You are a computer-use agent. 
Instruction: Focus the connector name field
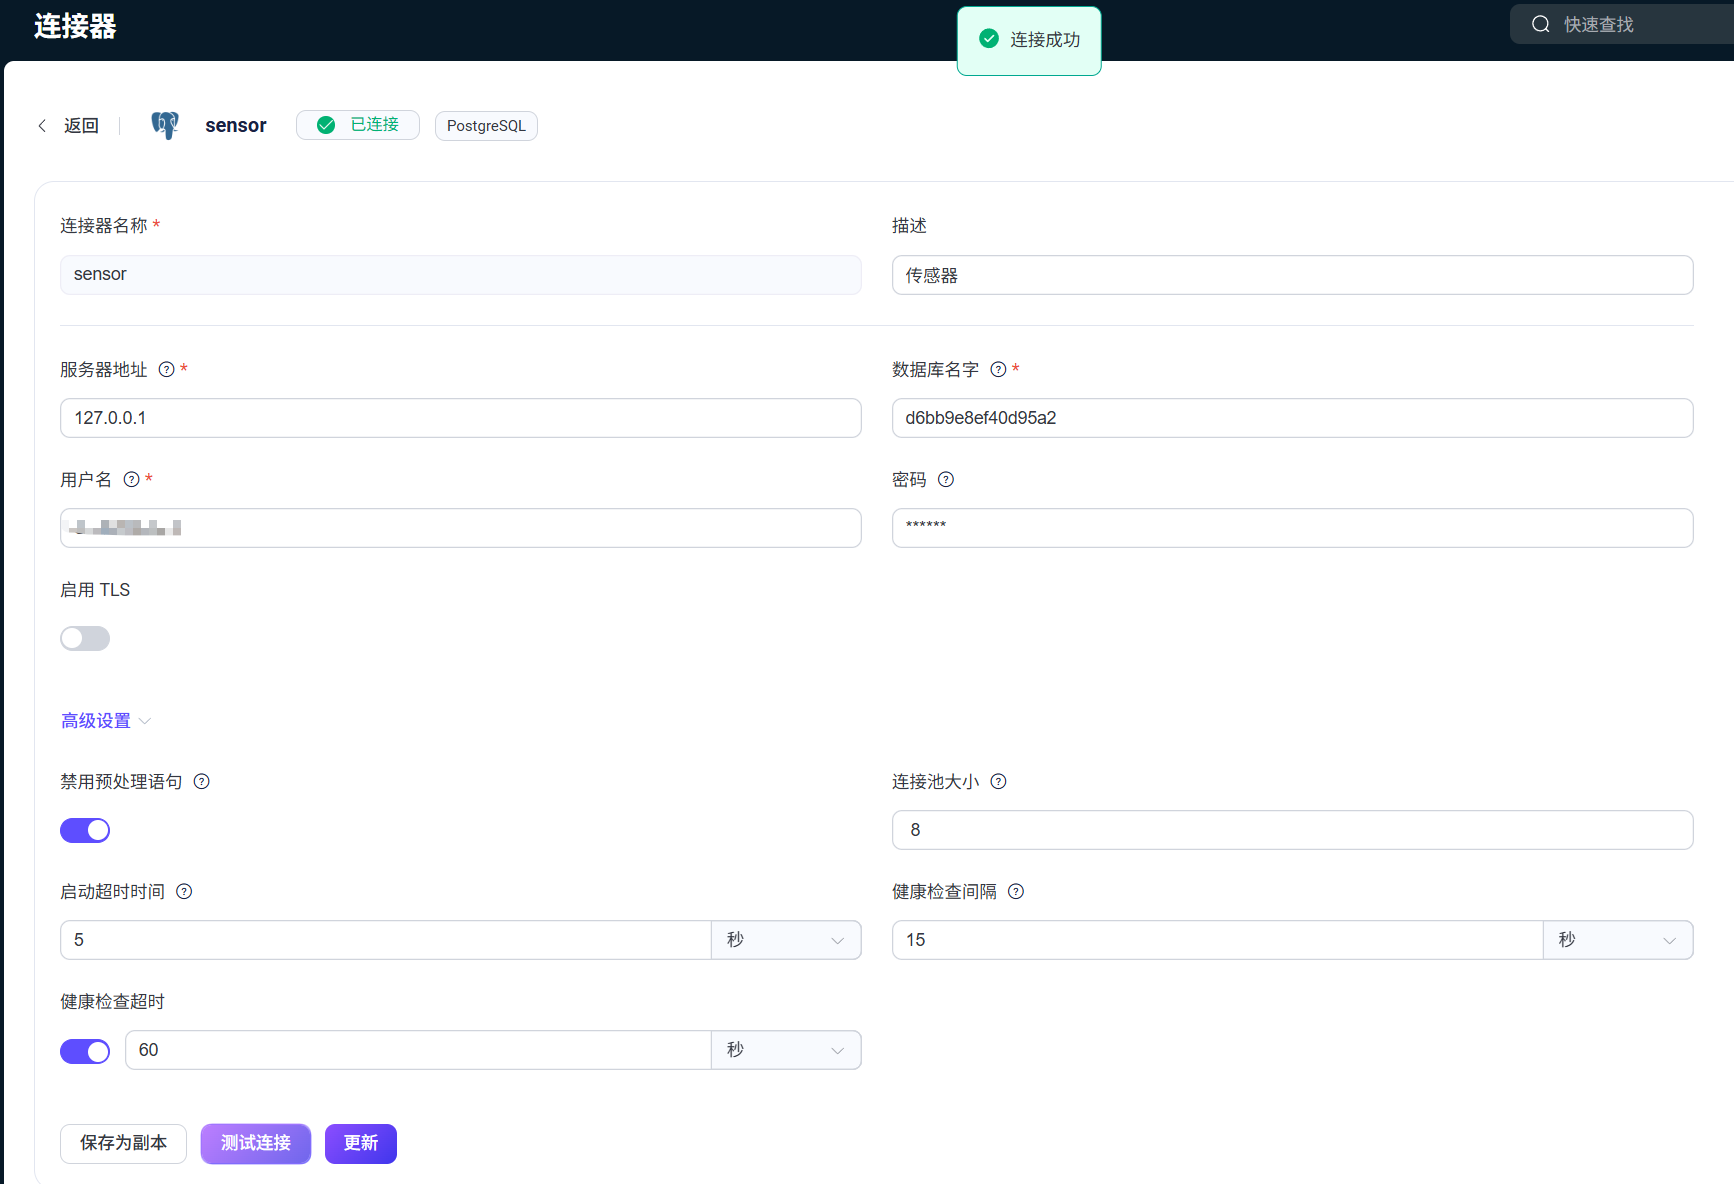[x=461, y=275]
